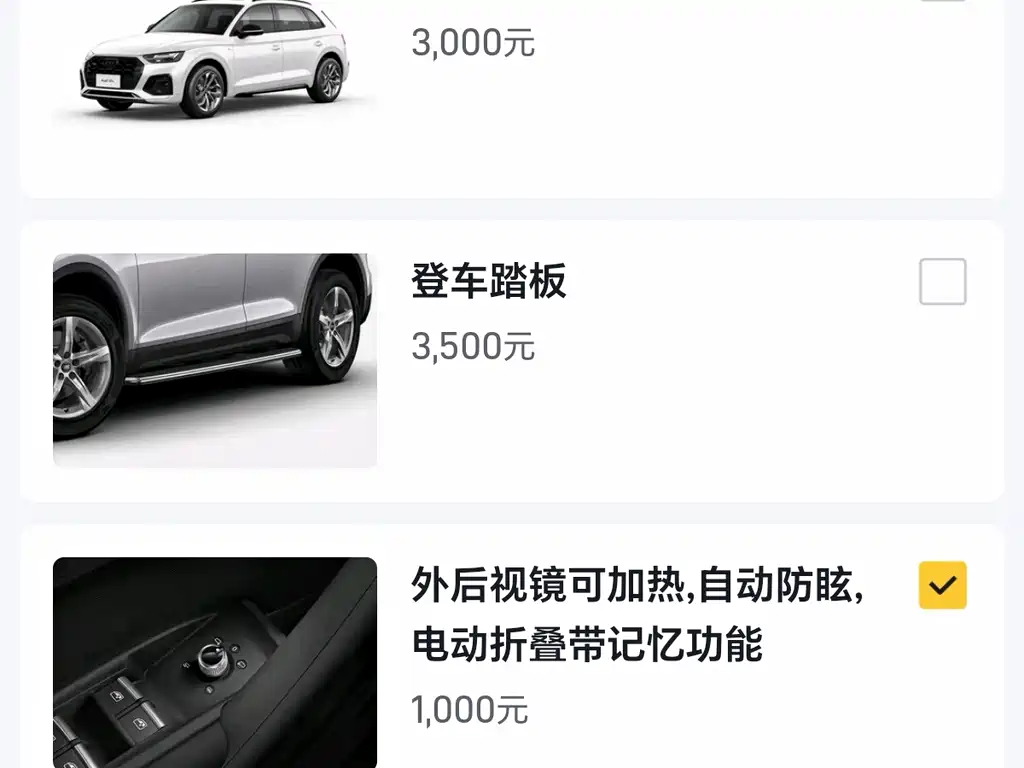Select the 电动折叠带记忆功能 text line

pyautogui.click(x=587, y=644)
